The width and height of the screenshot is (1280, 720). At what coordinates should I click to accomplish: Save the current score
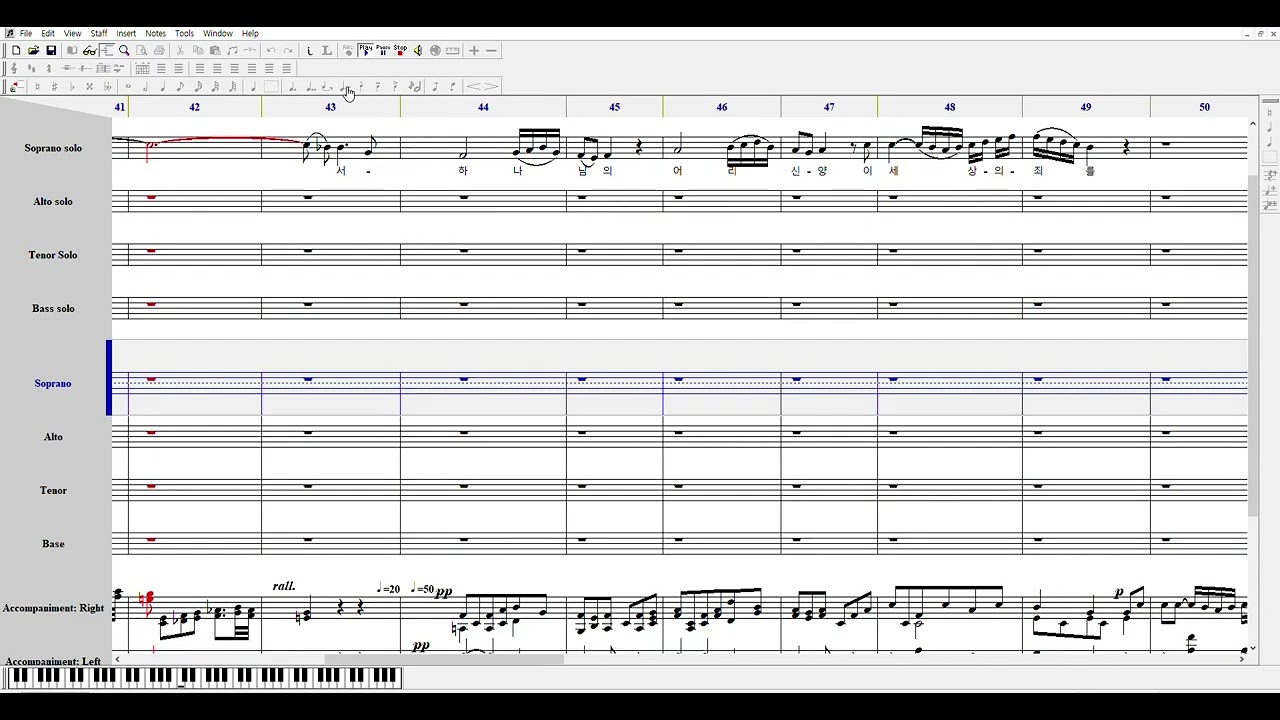tap(51, 50)
